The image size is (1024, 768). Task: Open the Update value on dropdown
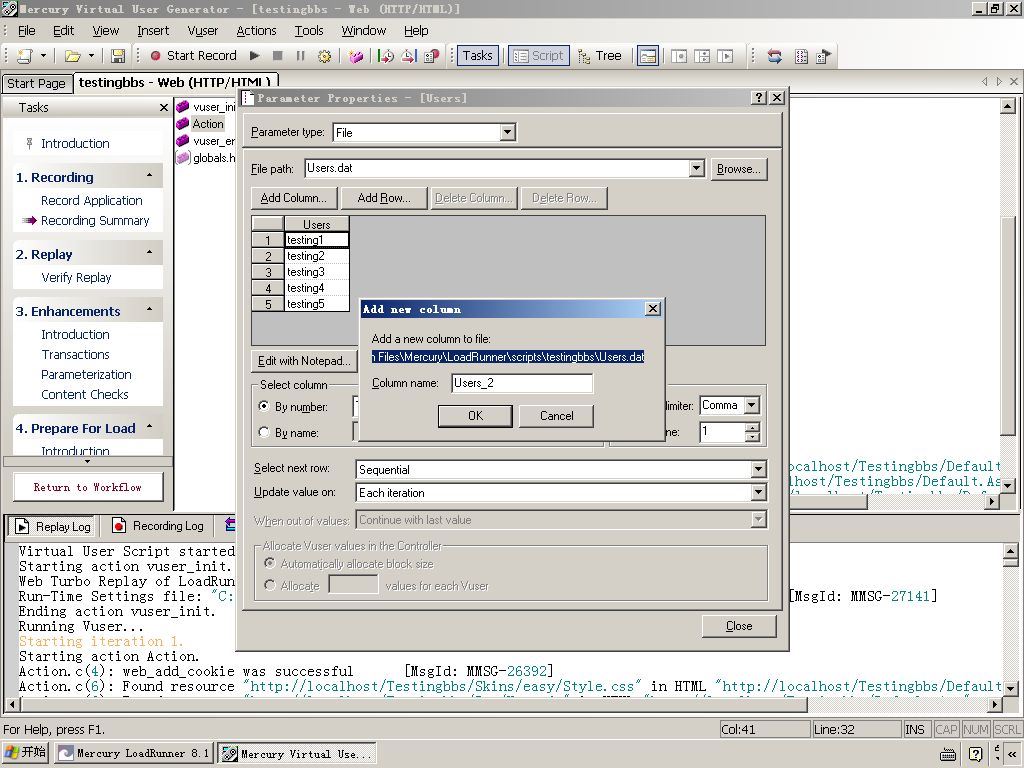[758, 492]
